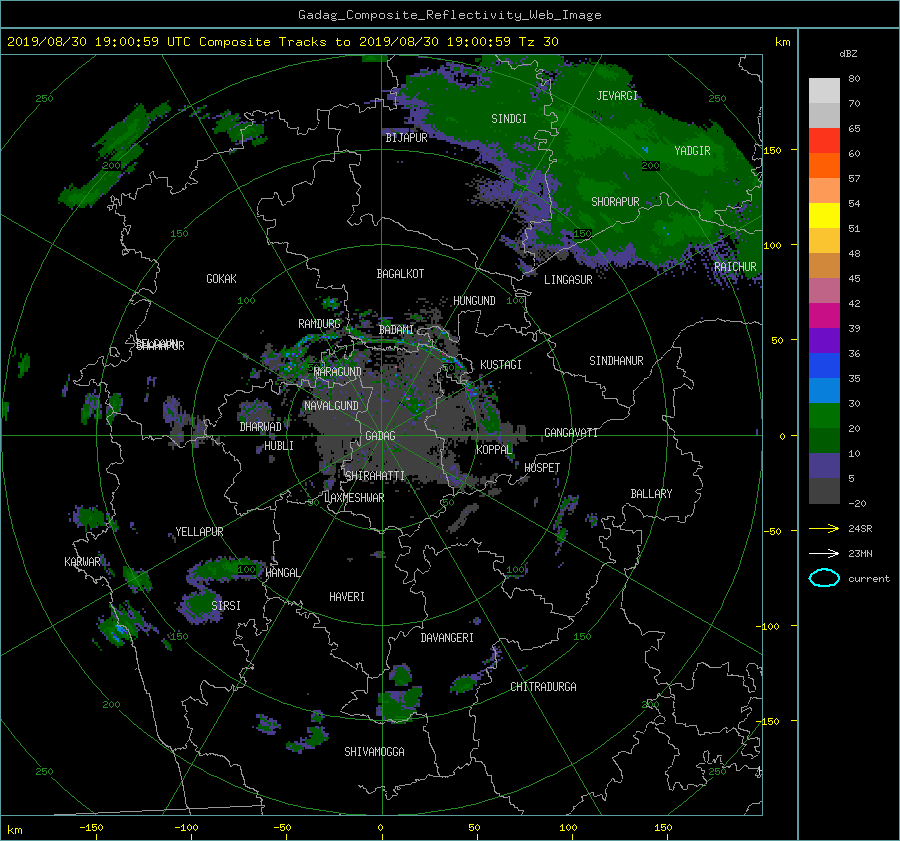Click the YADGIR city label
The width and height of the screenshot is (900, 841).
coord(692,151)
